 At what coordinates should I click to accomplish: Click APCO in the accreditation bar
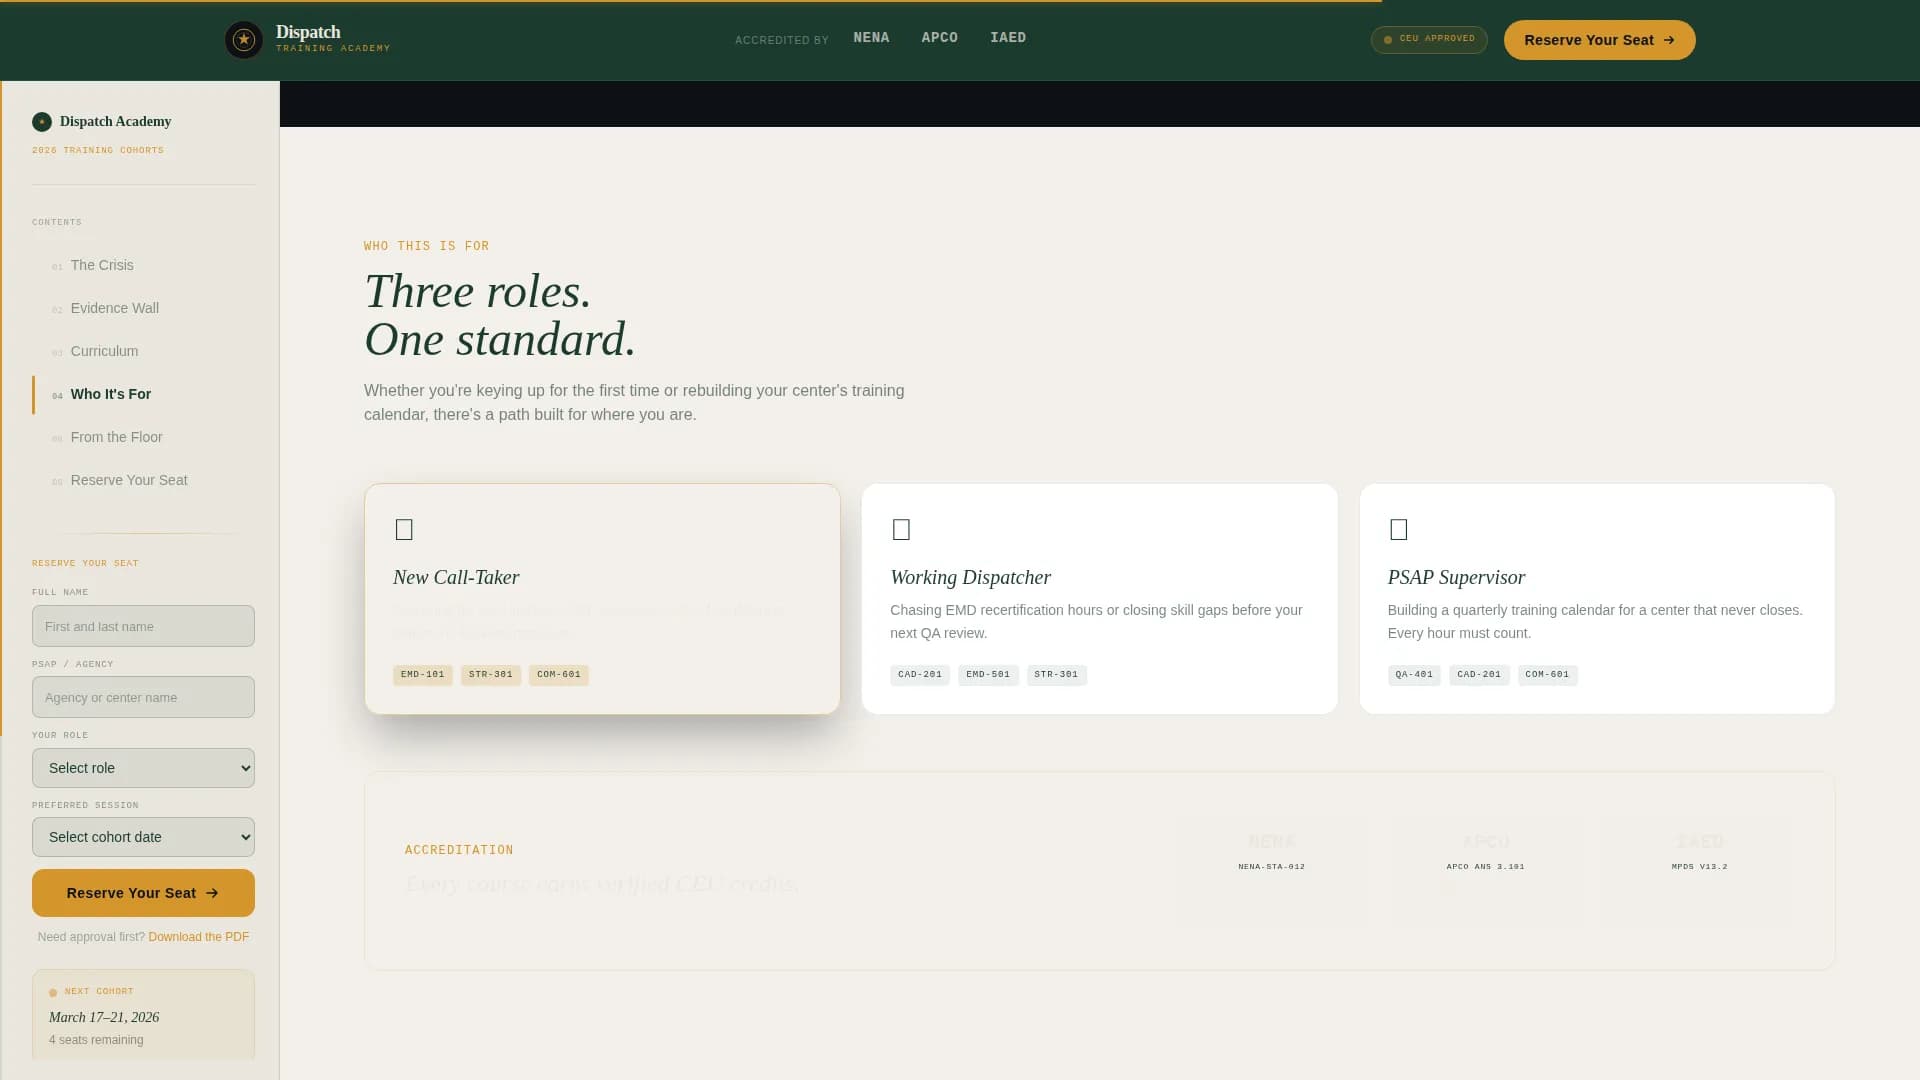coord(939,37)
